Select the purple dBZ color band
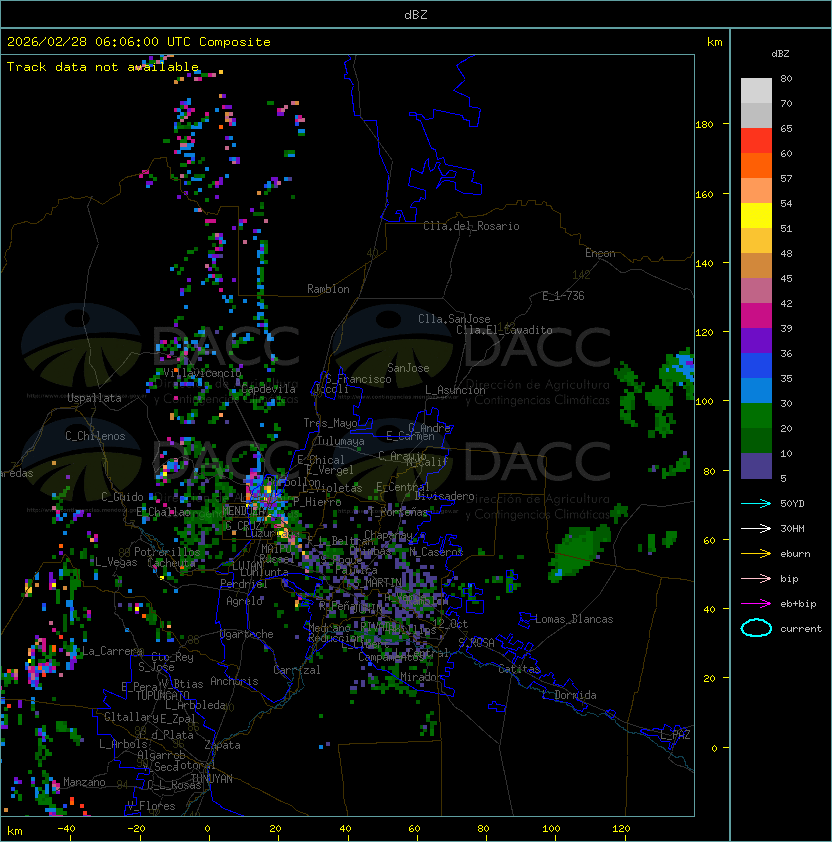832x842 pixels. tap(756, 341)
